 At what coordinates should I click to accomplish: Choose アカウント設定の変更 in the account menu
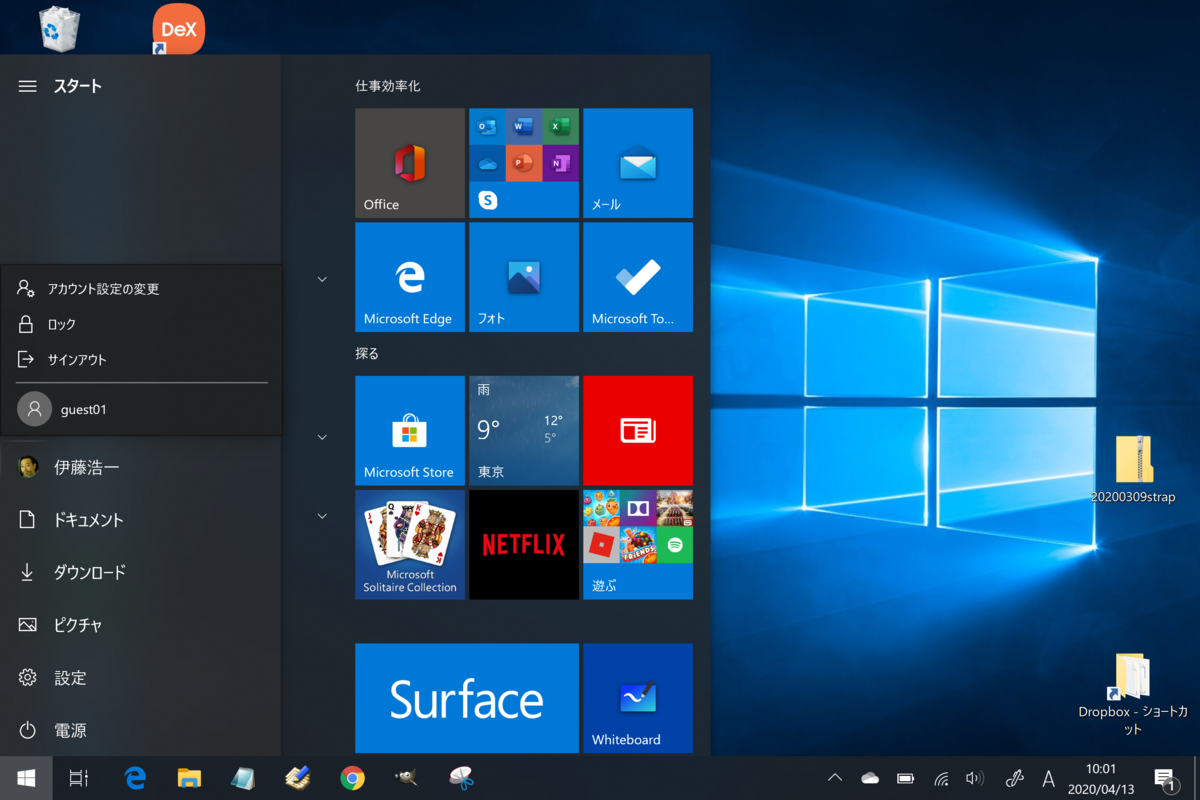point(141,289)
